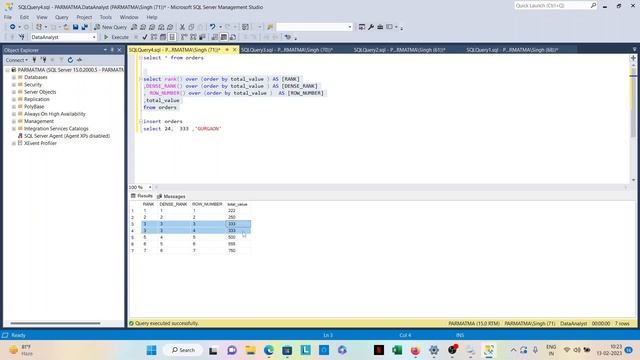Click the search magnifier in Quick Launch

click(593, 5)
